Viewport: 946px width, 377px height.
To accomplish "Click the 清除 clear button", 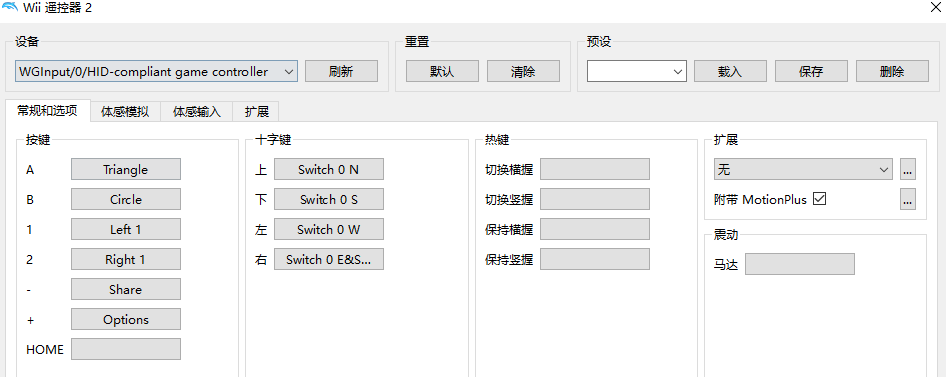I will coord(523,71).
